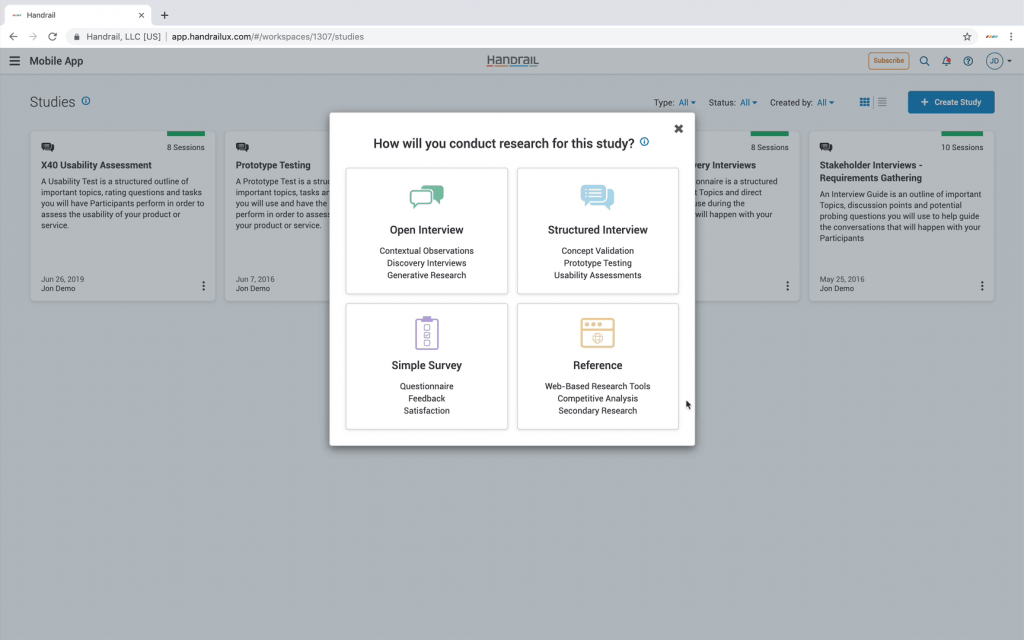The width and height of the screenshot is (1024, 640).
Task: Click the 'Jun 26, 2019' date text
Action: pyautogui.click(x=63, y=279)
